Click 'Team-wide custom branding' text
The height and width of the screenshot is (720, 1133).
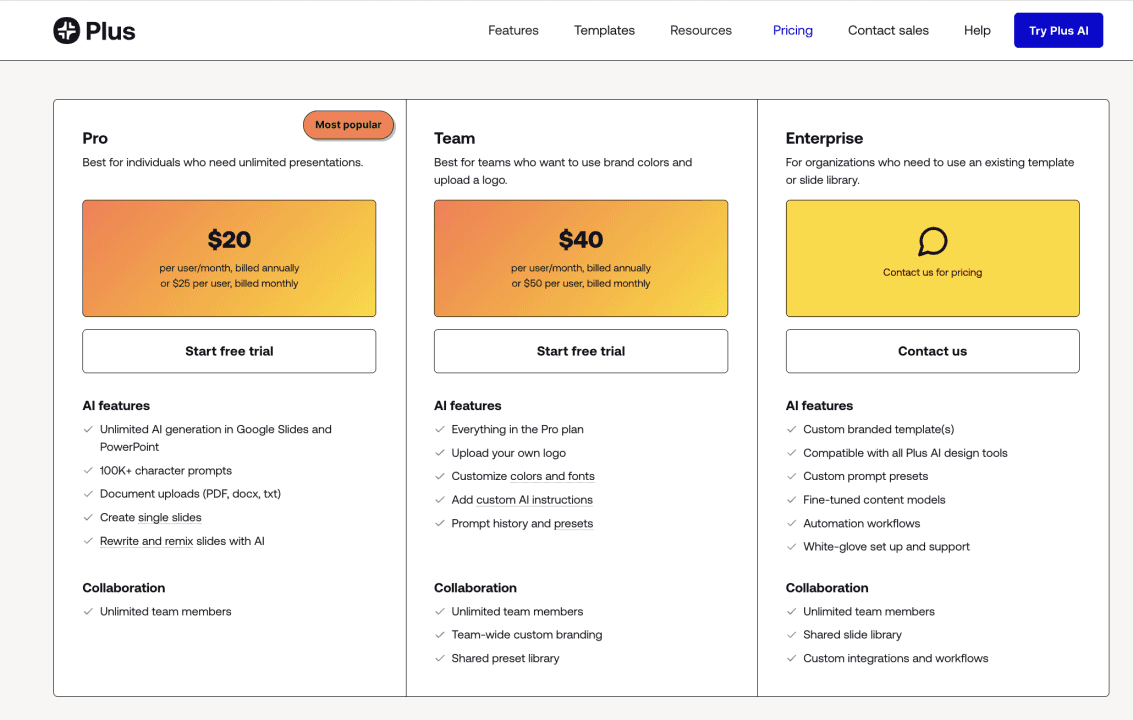click(527, 635)
